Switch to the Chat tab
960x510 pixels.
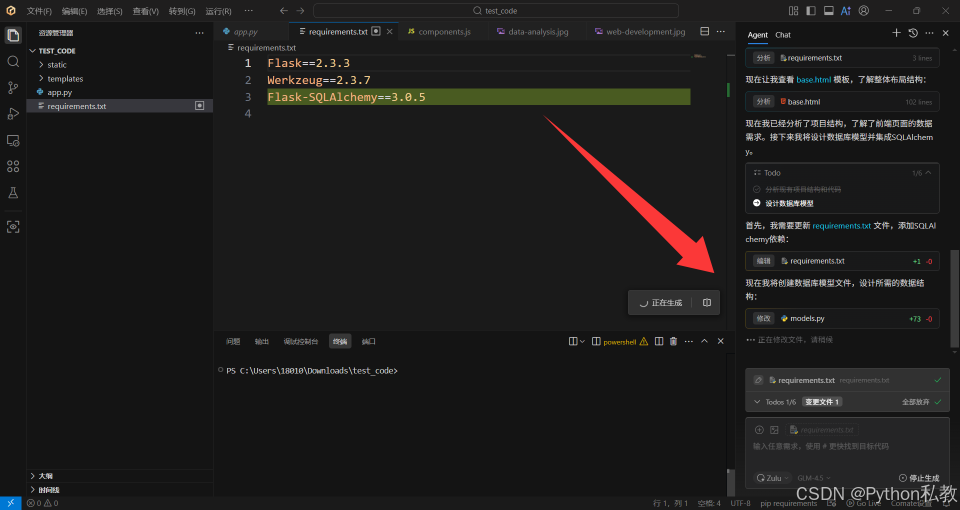[x=783, y=35]
